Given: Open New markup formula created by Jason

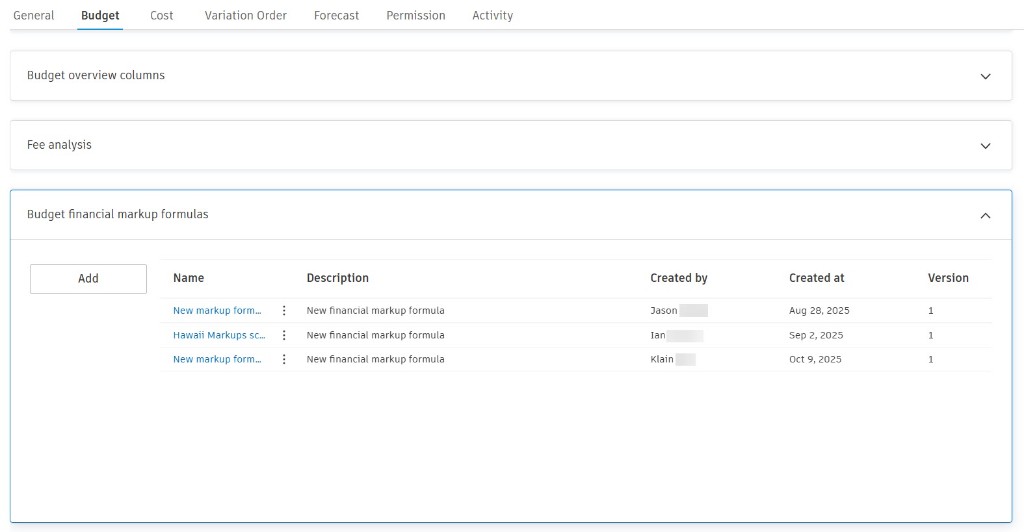Looking at the screenshot, I should coord(217,311).
